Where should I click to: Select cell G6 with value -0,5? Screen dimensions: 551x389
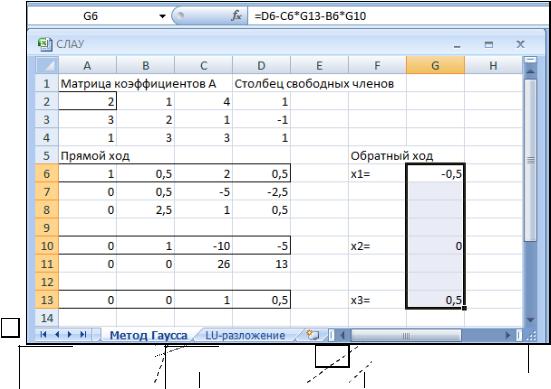coord(435,174)
